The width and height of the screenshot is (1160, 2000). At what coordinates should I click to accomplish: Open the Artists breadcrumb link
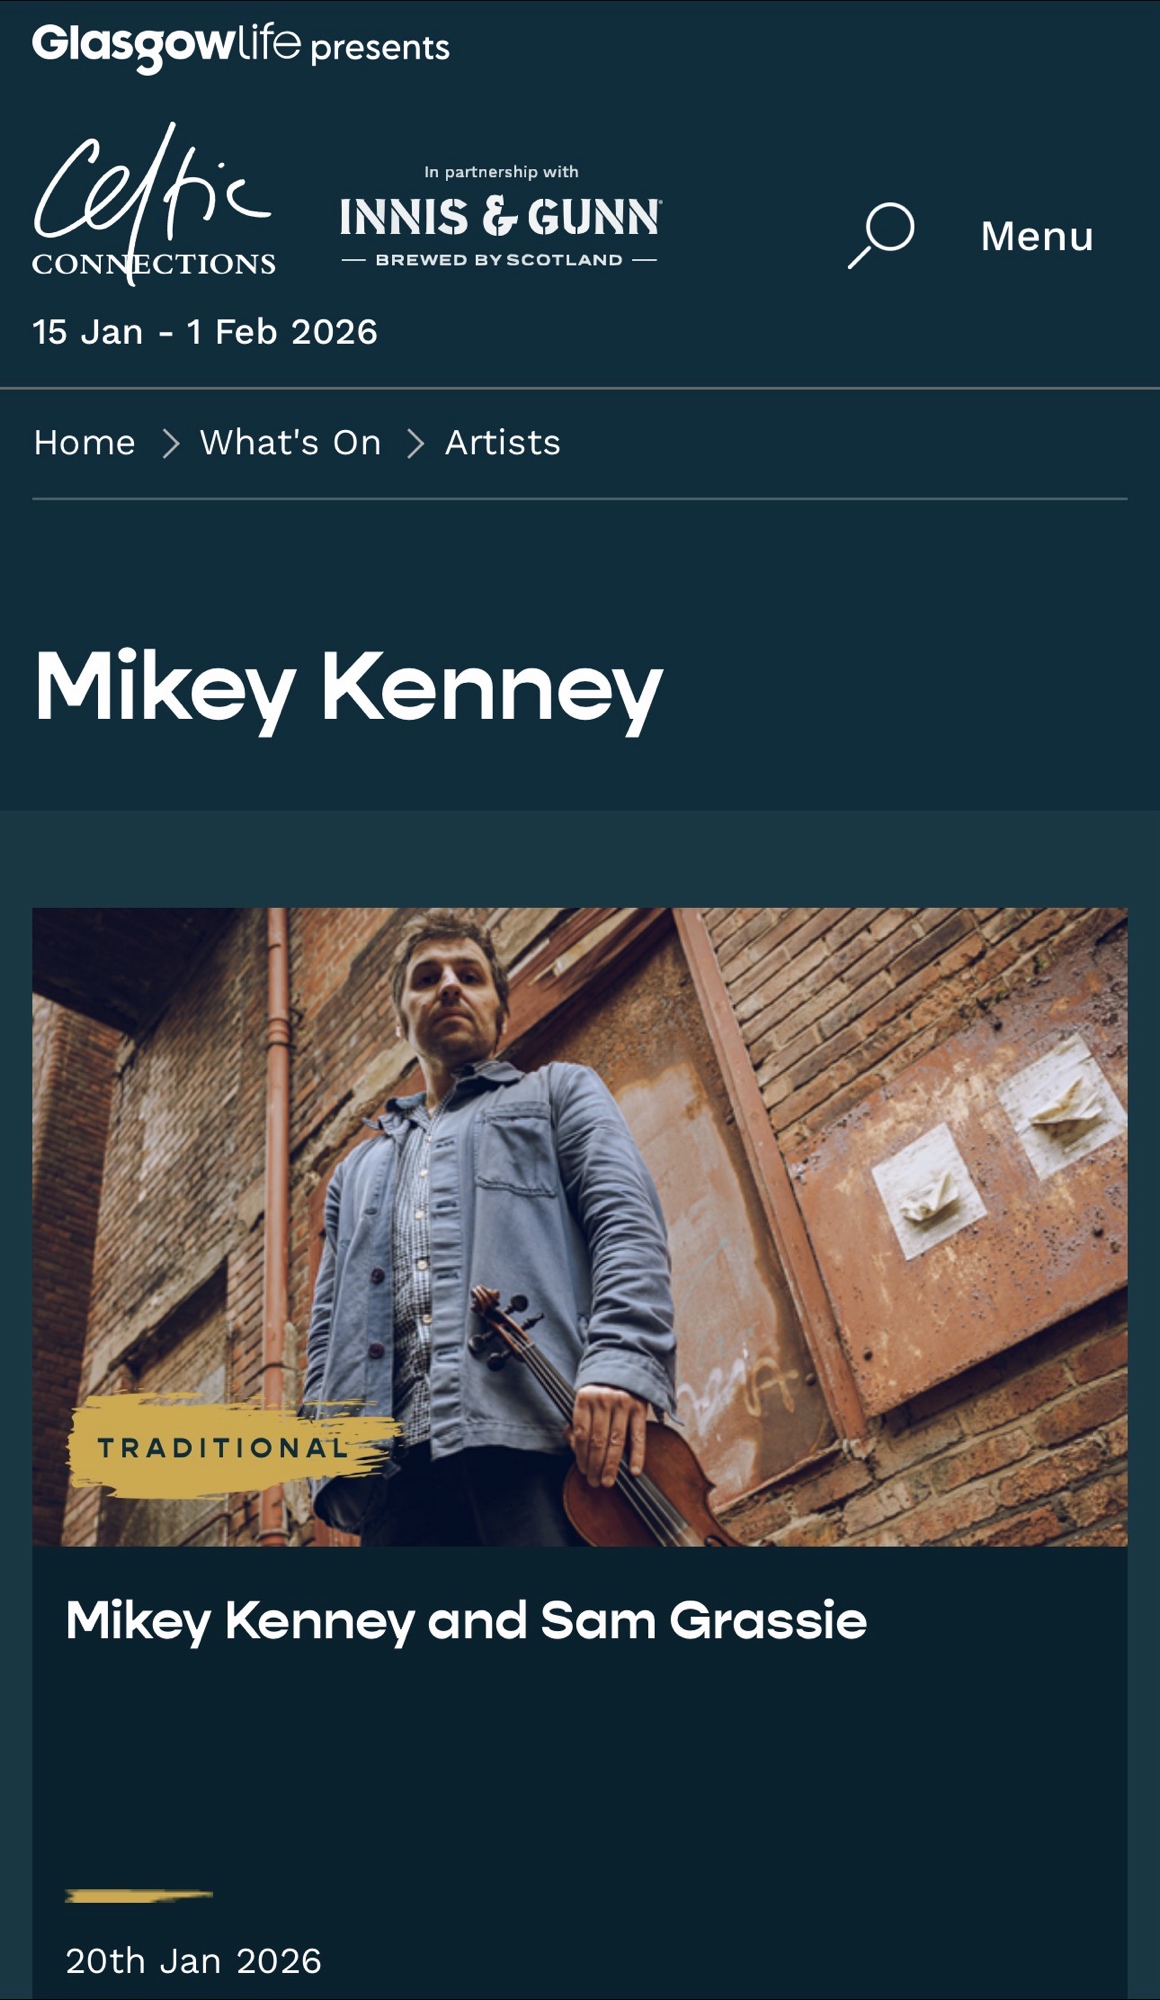(502, 442)
